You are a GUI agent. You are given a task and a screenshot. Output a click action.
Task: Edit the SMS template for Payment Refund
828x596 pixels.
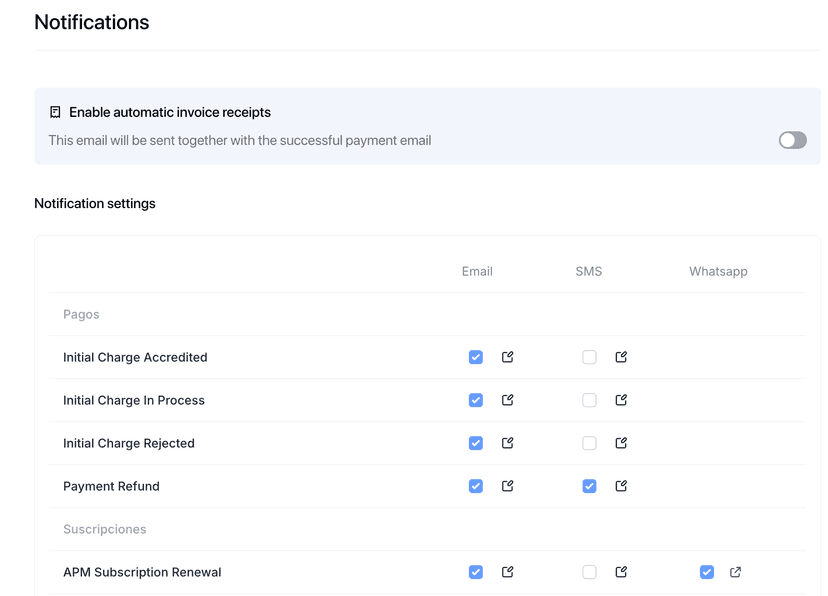coord(620,486)
